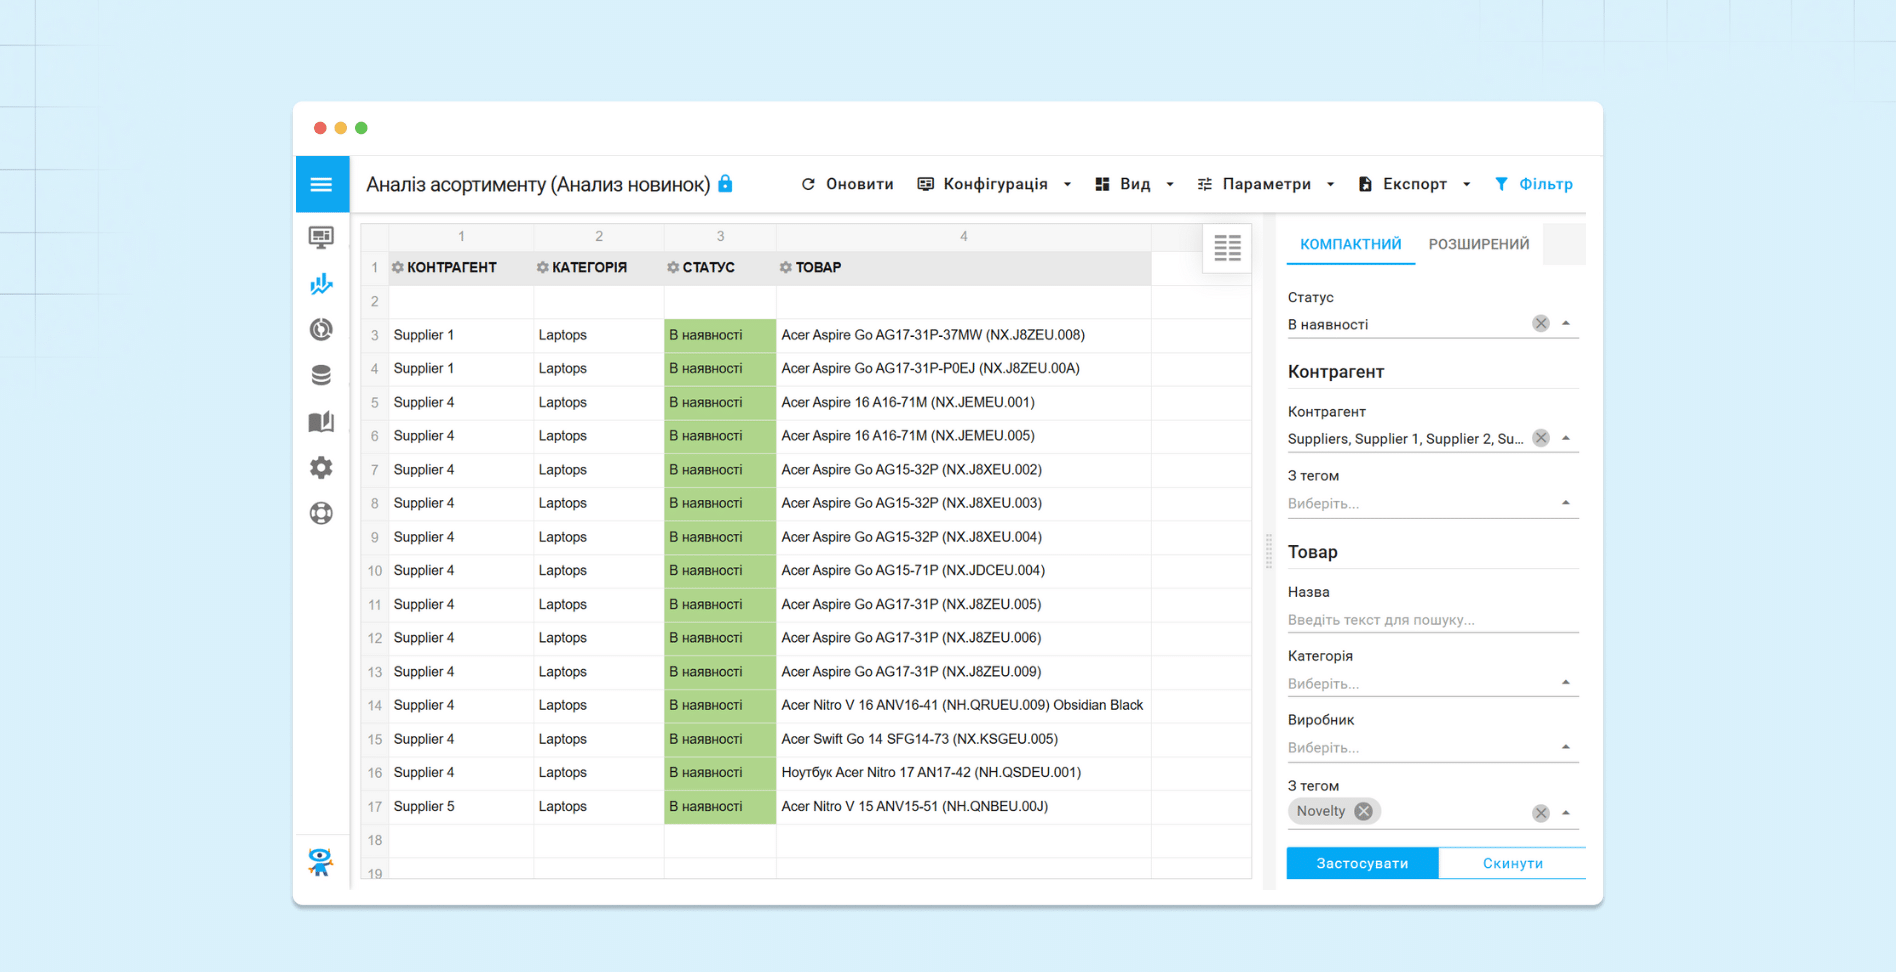
Task: Select the Компактний tab
Action: pyautogui.click(x=1350, y=244)
